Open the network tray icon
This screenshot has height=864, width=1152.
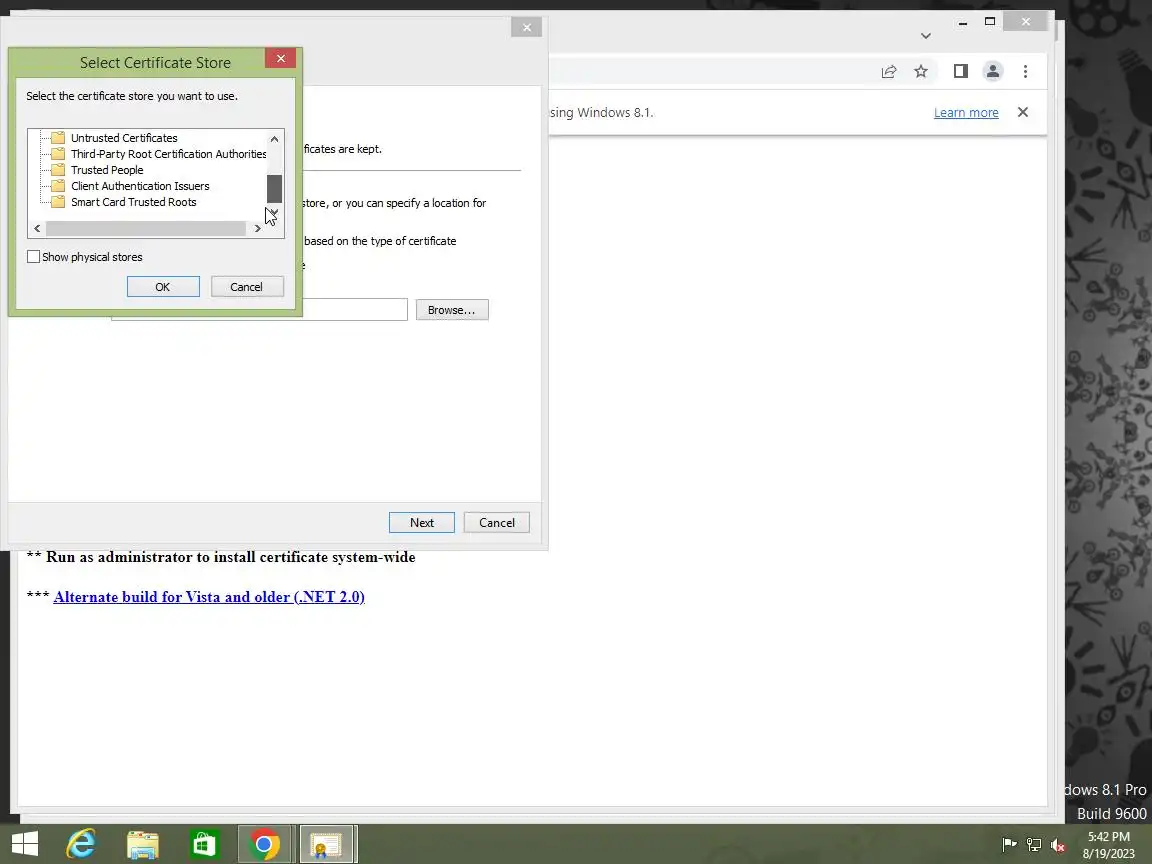(1034, 845)
